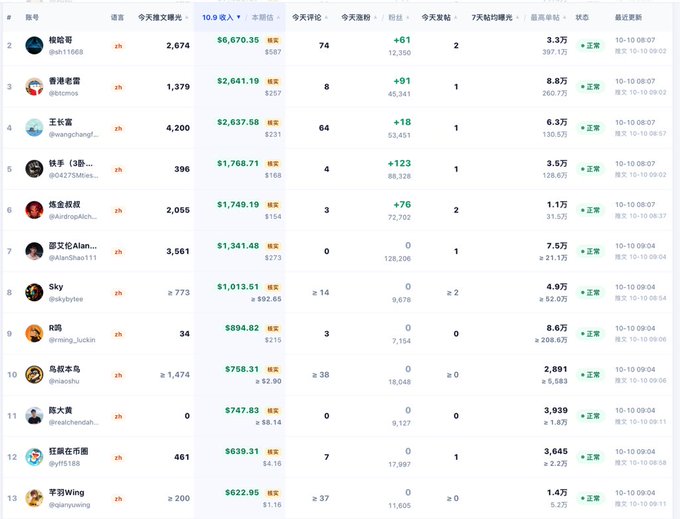Sort by the 粉丝 header
The width and height of the screenshot is (680, 519).
(399, 17)
